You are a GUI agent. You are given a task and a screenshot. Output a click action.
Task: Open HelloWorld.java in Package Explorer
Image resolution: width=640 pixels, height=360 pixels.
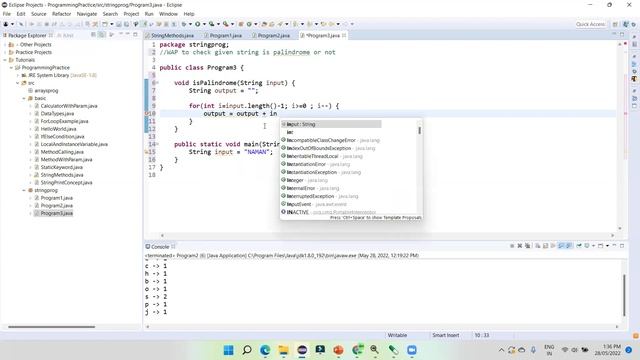click(58, 129)
